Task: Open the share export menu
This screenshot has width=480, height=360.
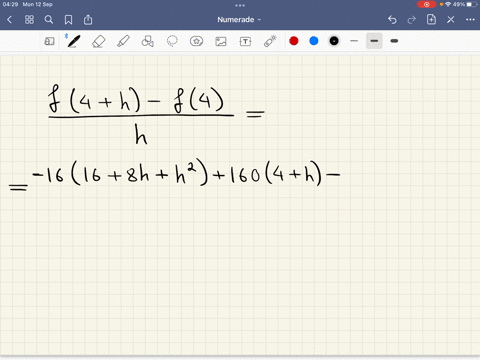Action: point(88,20)
